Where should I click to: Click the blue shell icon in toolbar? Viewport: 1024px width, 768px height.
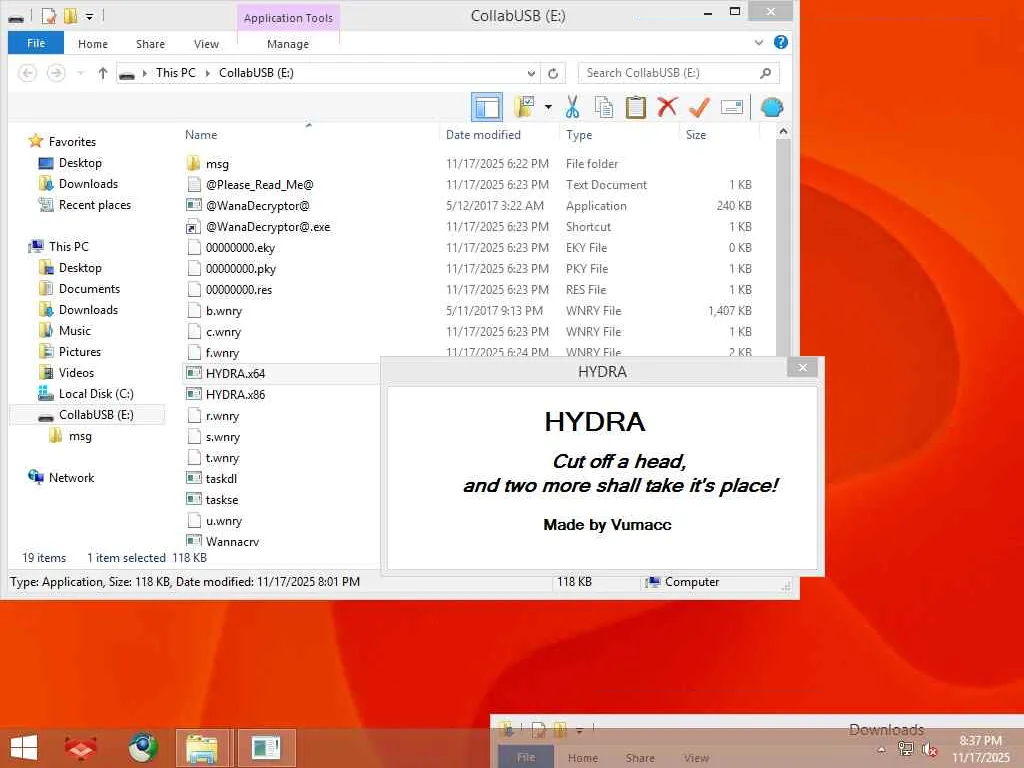coord(772,107)
